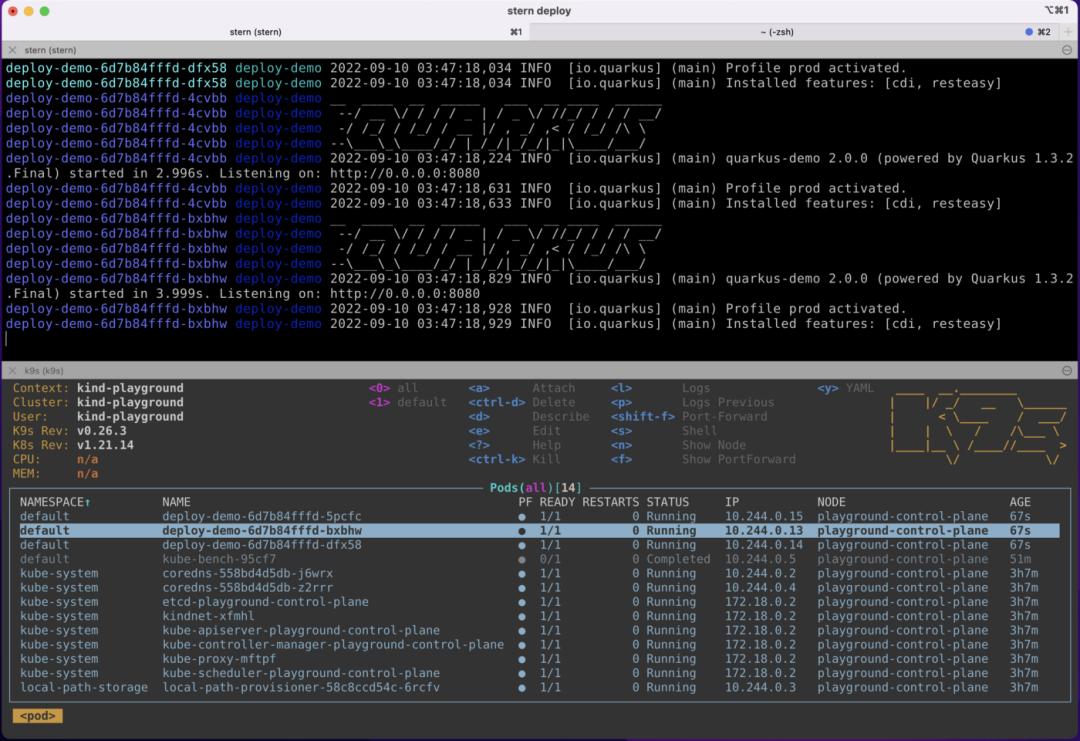The width and height of the screenshot is (1080, 741).
Task: Select etcd-playground-control-plane pod
Action: pyautogui.click(x=539, y=602)
